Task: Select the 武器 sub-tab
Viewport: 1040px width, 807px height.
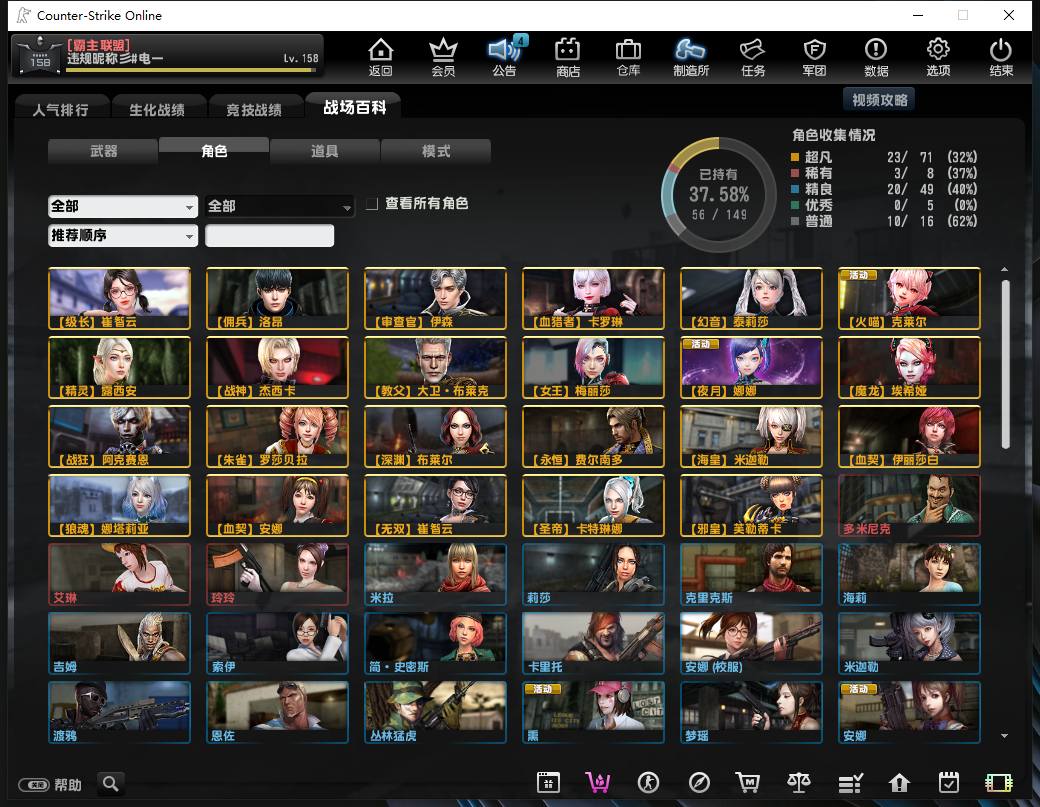Action: (x=103, y=151)
